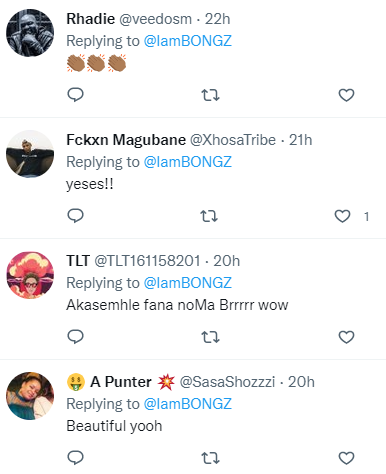Retweet the "Beautiful yooh" tweet

tap(210, 458)
